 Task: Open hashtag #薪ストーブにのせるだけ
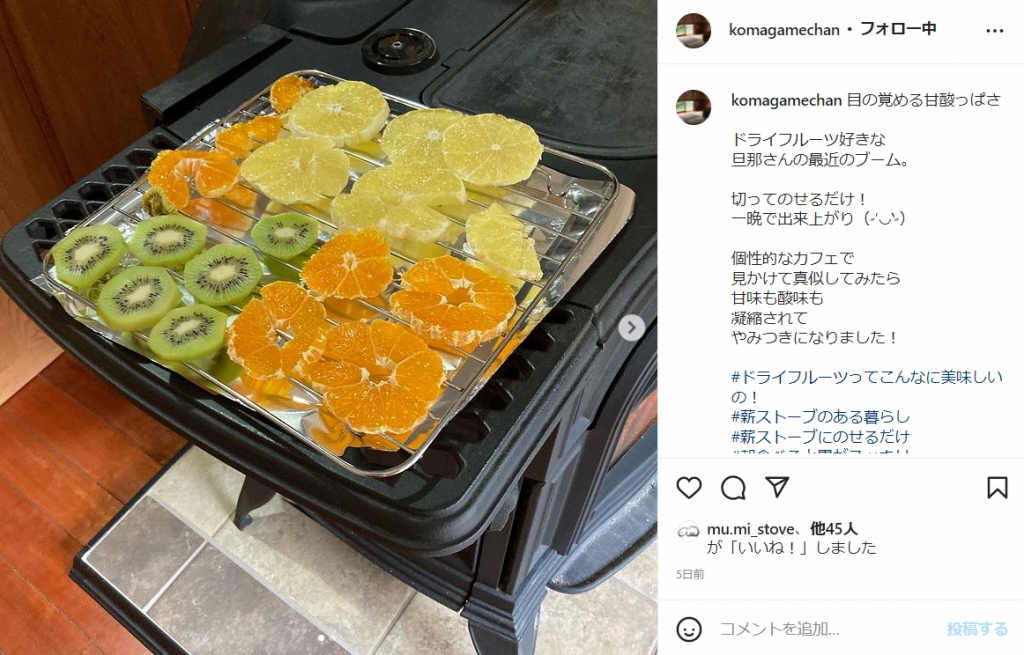click(820, 436)
